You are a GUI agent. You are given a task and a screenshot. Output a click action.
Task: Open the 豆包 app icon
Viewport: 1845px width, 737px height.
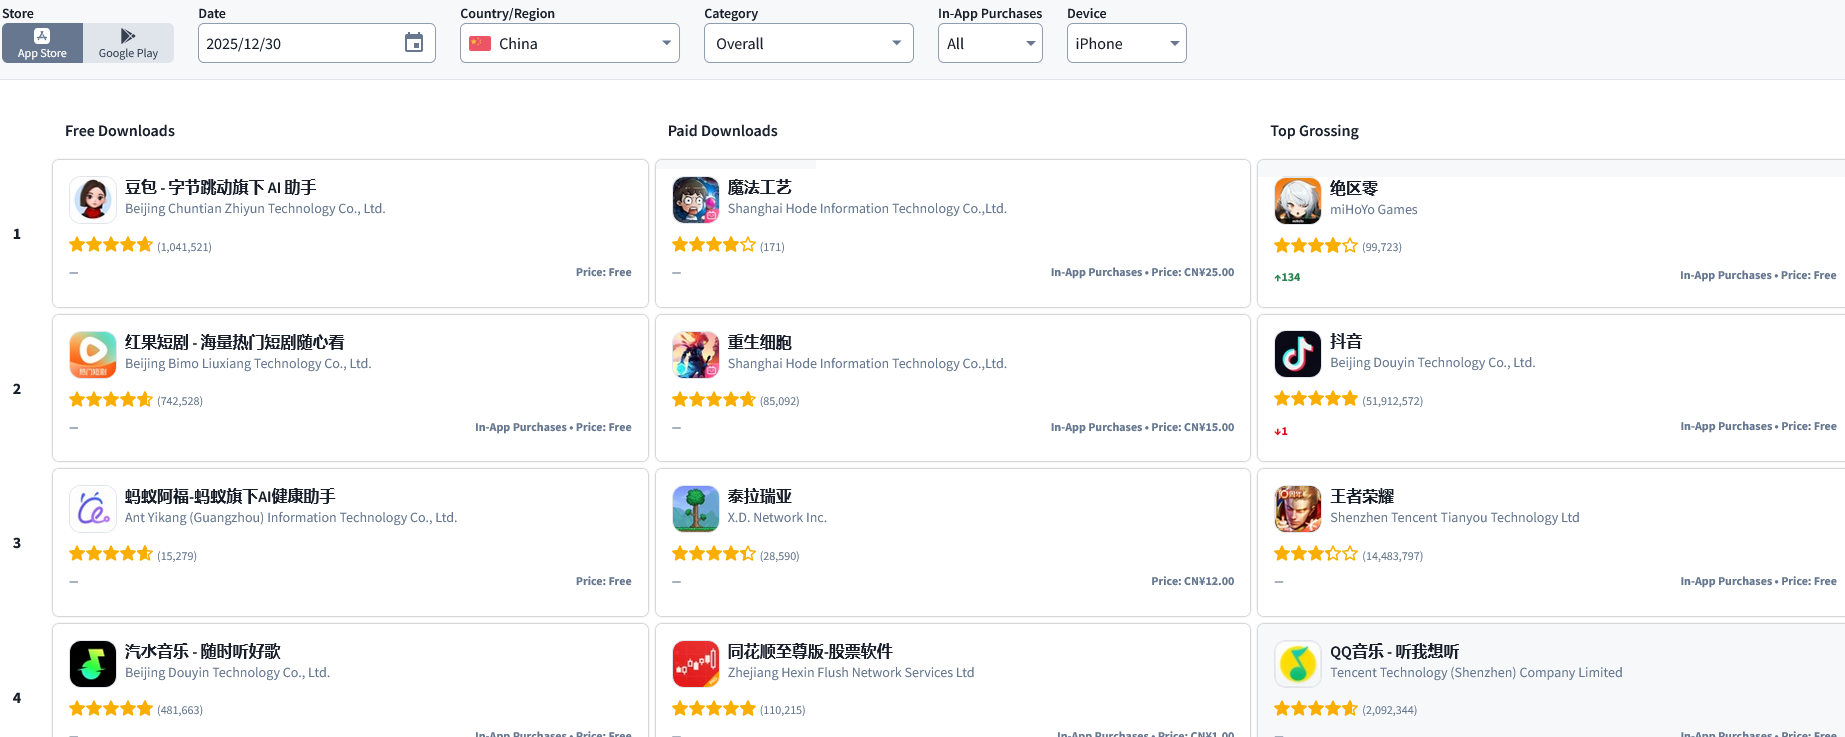(x=93, y=199)
